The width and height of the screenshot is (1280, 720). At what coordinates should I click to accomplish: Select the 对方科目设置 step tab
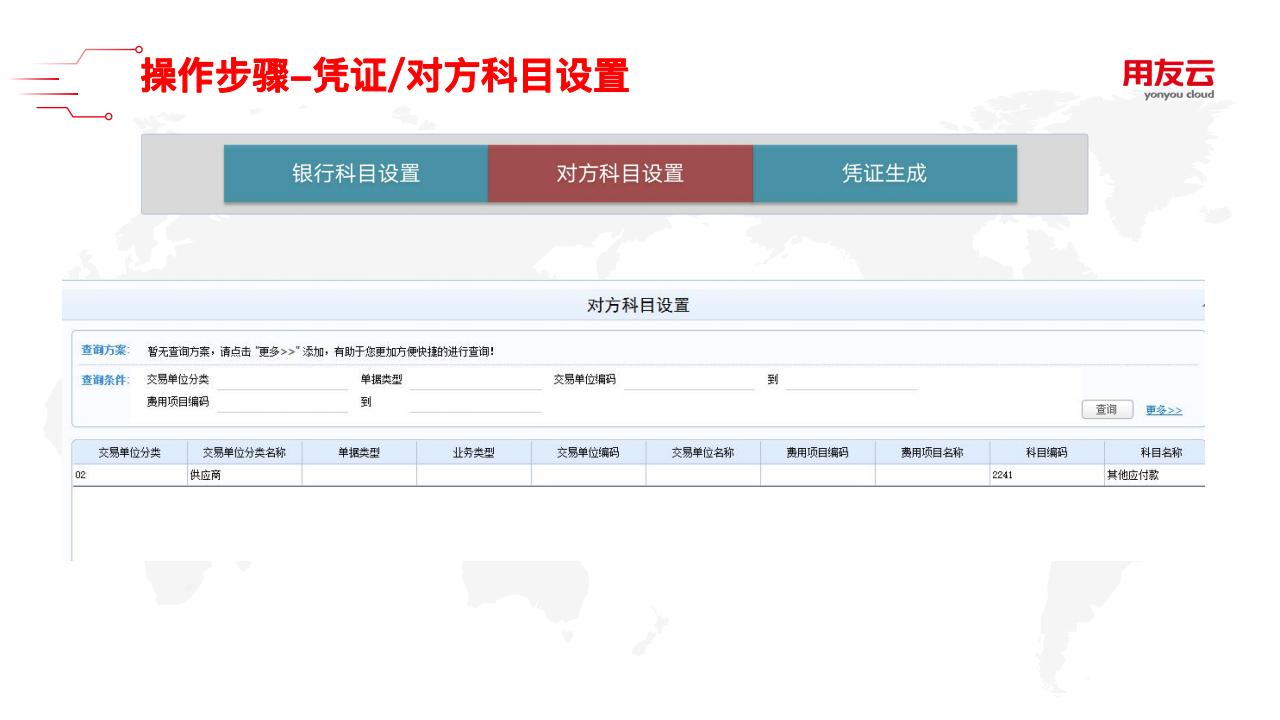(620, 173)
